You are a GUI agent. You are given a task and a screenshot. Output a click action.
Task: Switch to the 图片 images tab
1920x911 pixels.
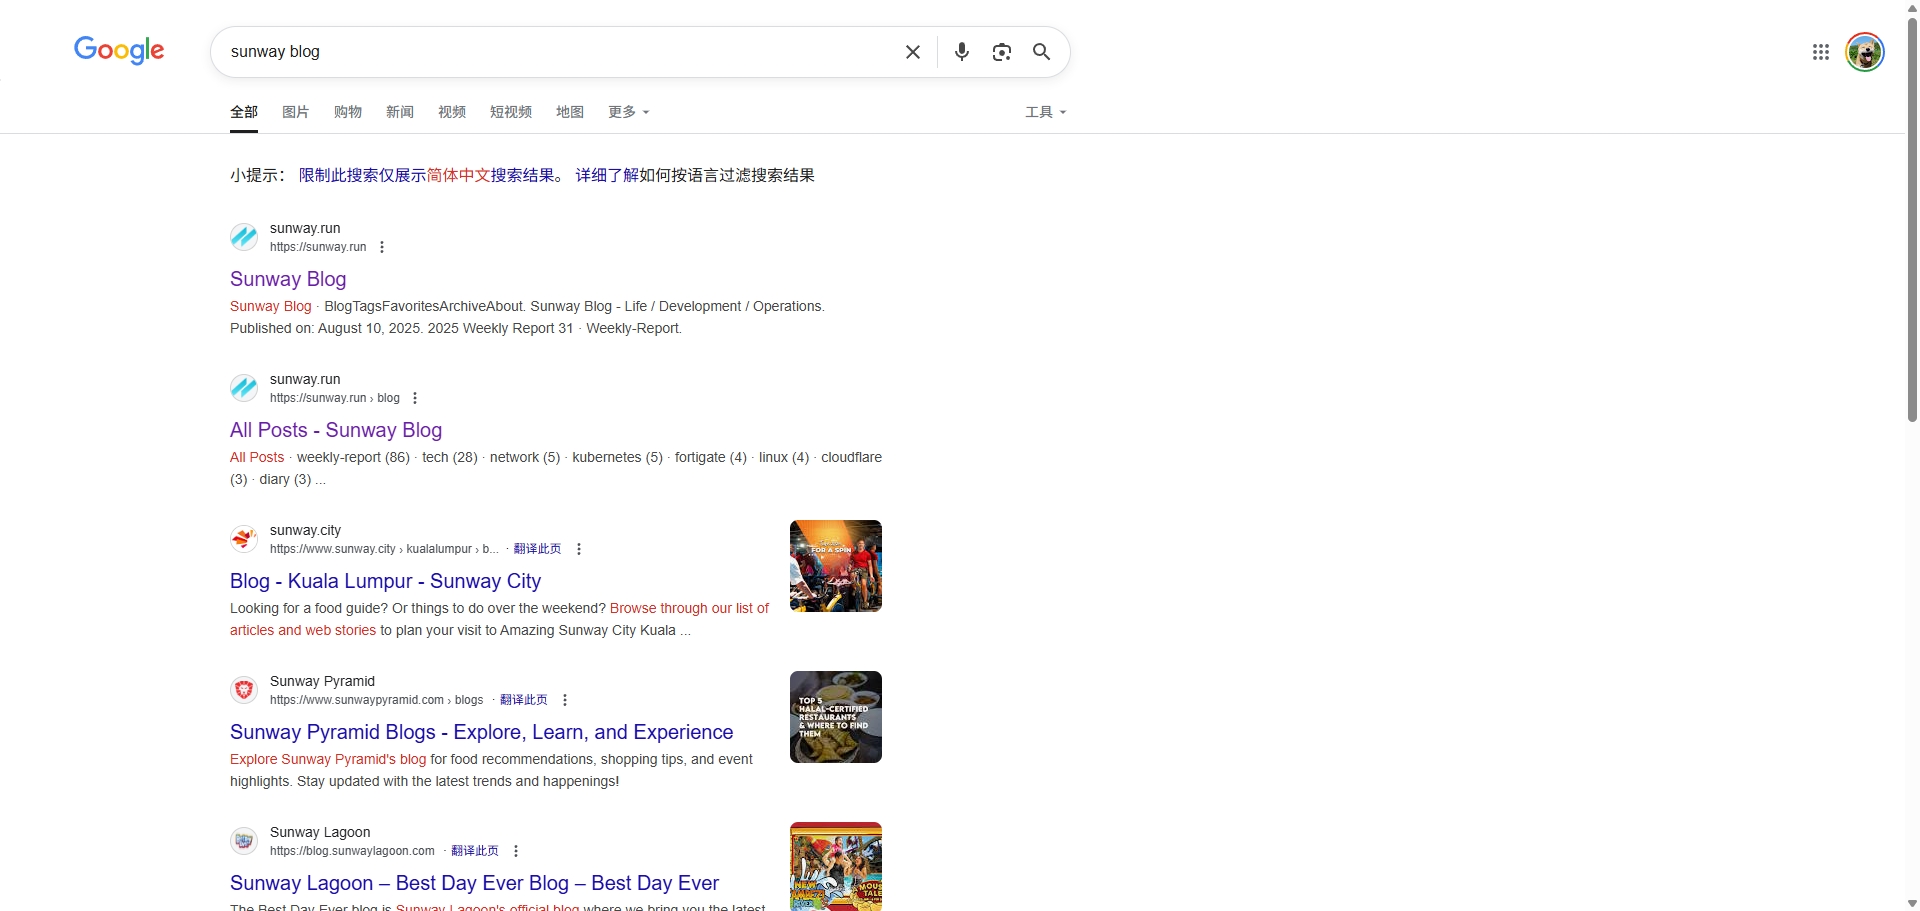coord(295,112)
